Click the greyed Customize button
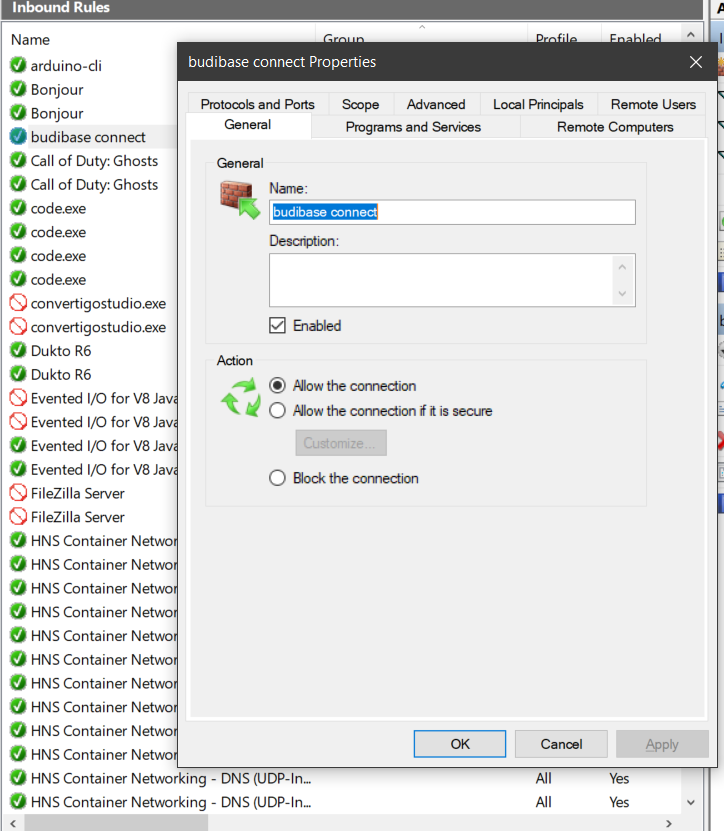The height and width of the screenshot is (831, 724). [341, 443]
